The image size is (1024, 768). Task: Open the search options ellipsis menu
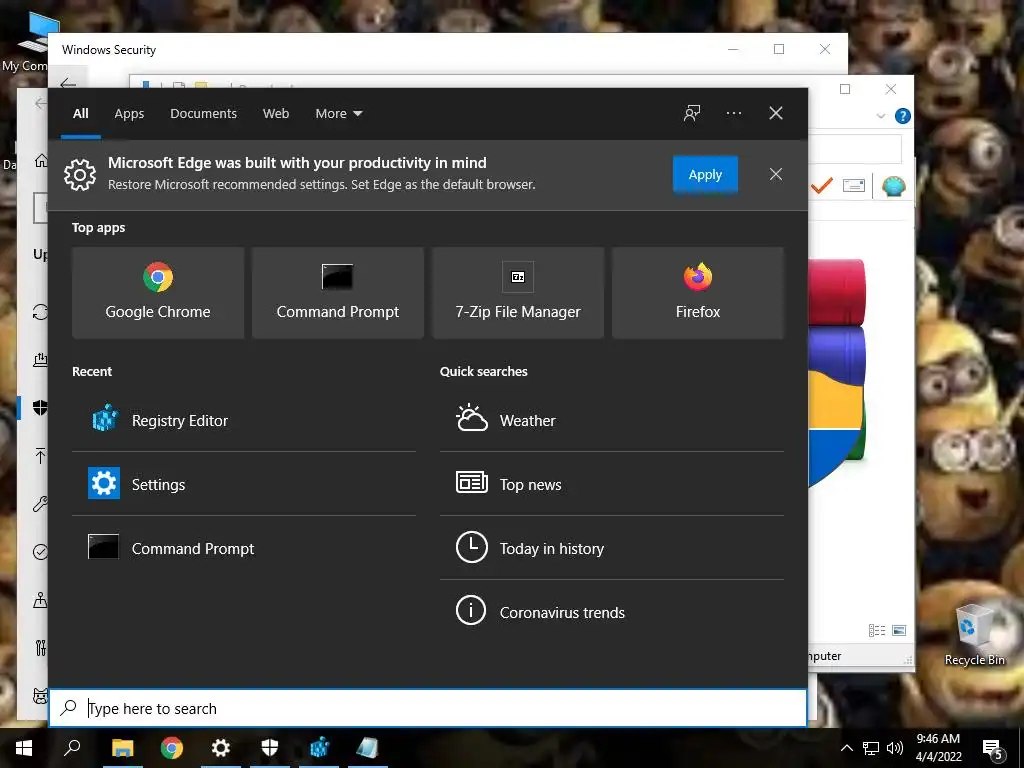click(x=733, y=113)
